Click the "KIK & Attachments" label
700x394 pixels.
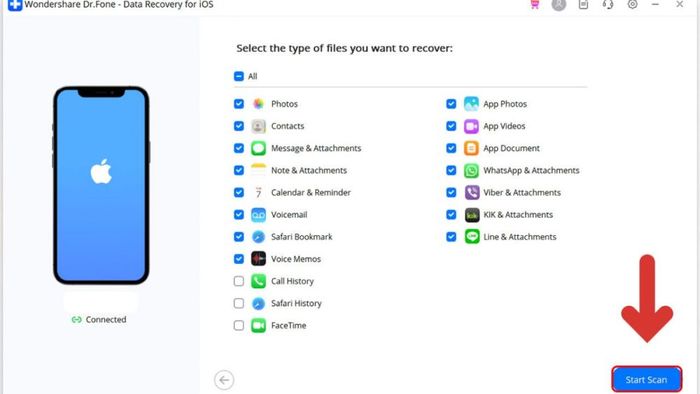[518, 215]
